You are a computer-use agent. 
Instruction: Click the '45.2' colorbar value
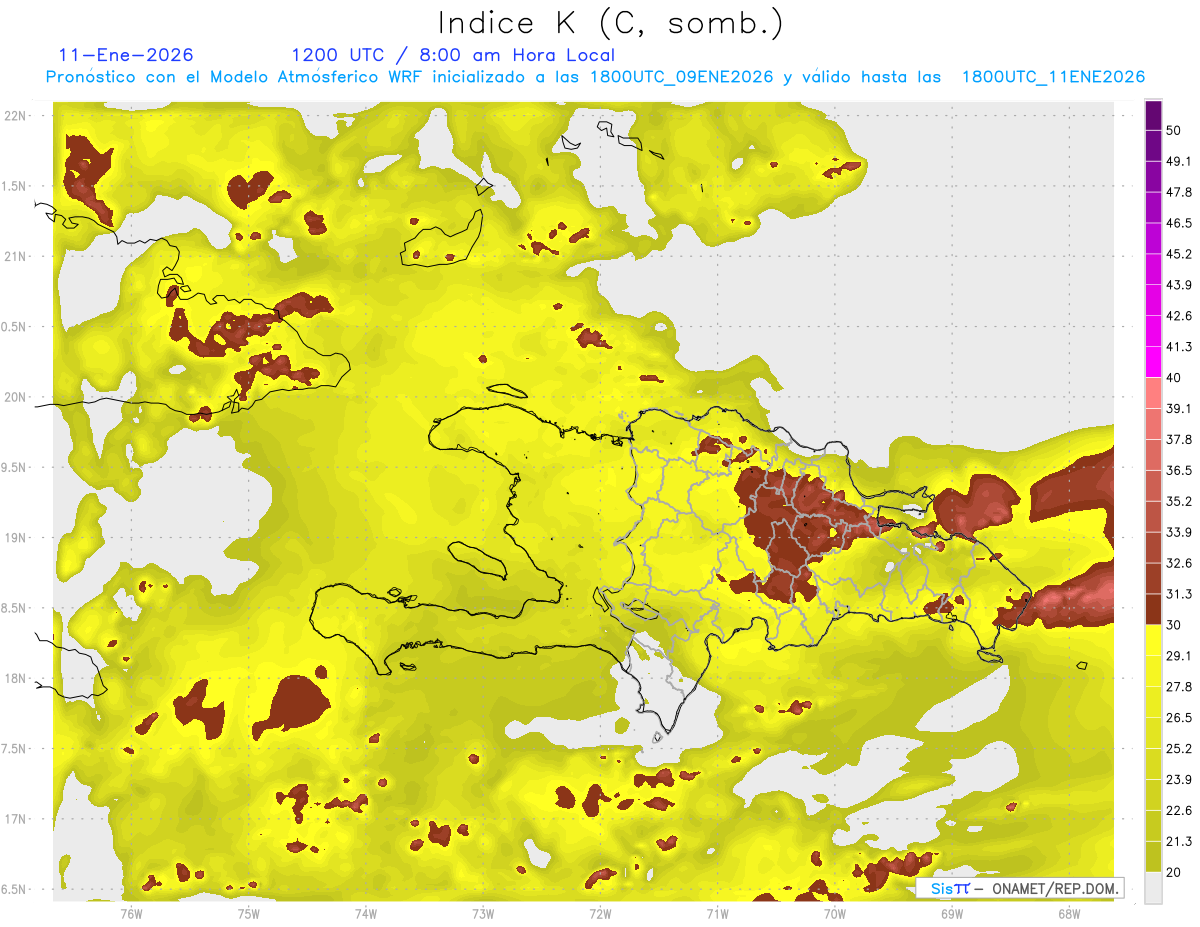pos(1180,254)
